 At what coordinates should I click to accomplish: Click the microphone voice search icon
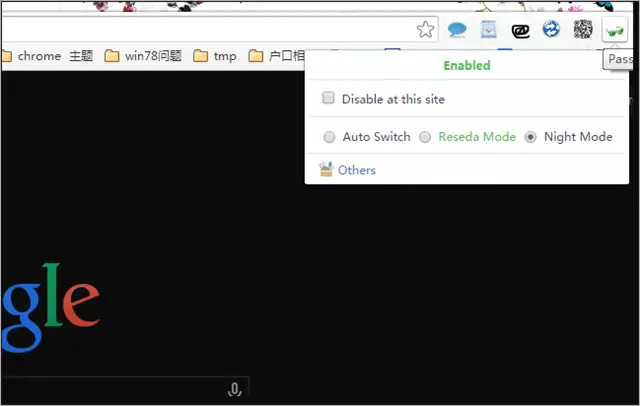(x=234, y=390)
